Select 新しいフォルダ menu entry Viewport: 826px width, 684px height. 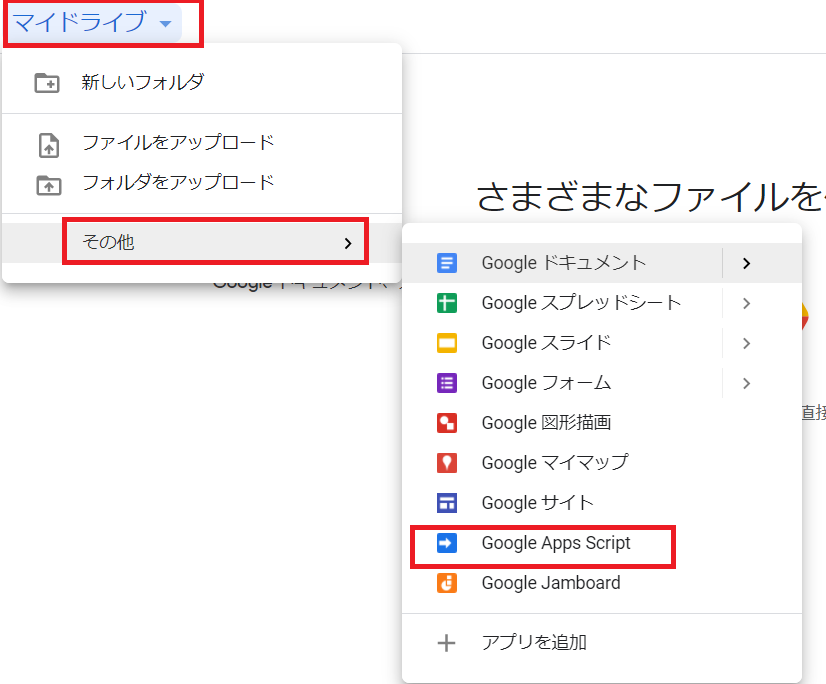[142, 83]
